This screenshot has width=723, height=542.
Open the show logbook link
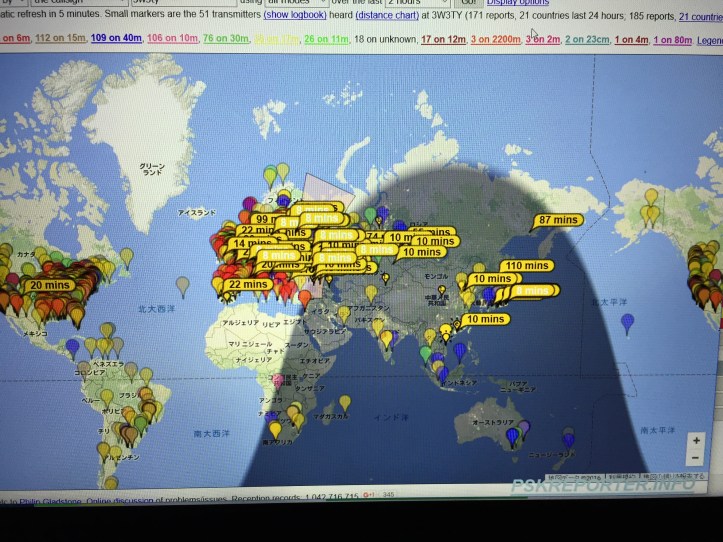coord(293,17)
